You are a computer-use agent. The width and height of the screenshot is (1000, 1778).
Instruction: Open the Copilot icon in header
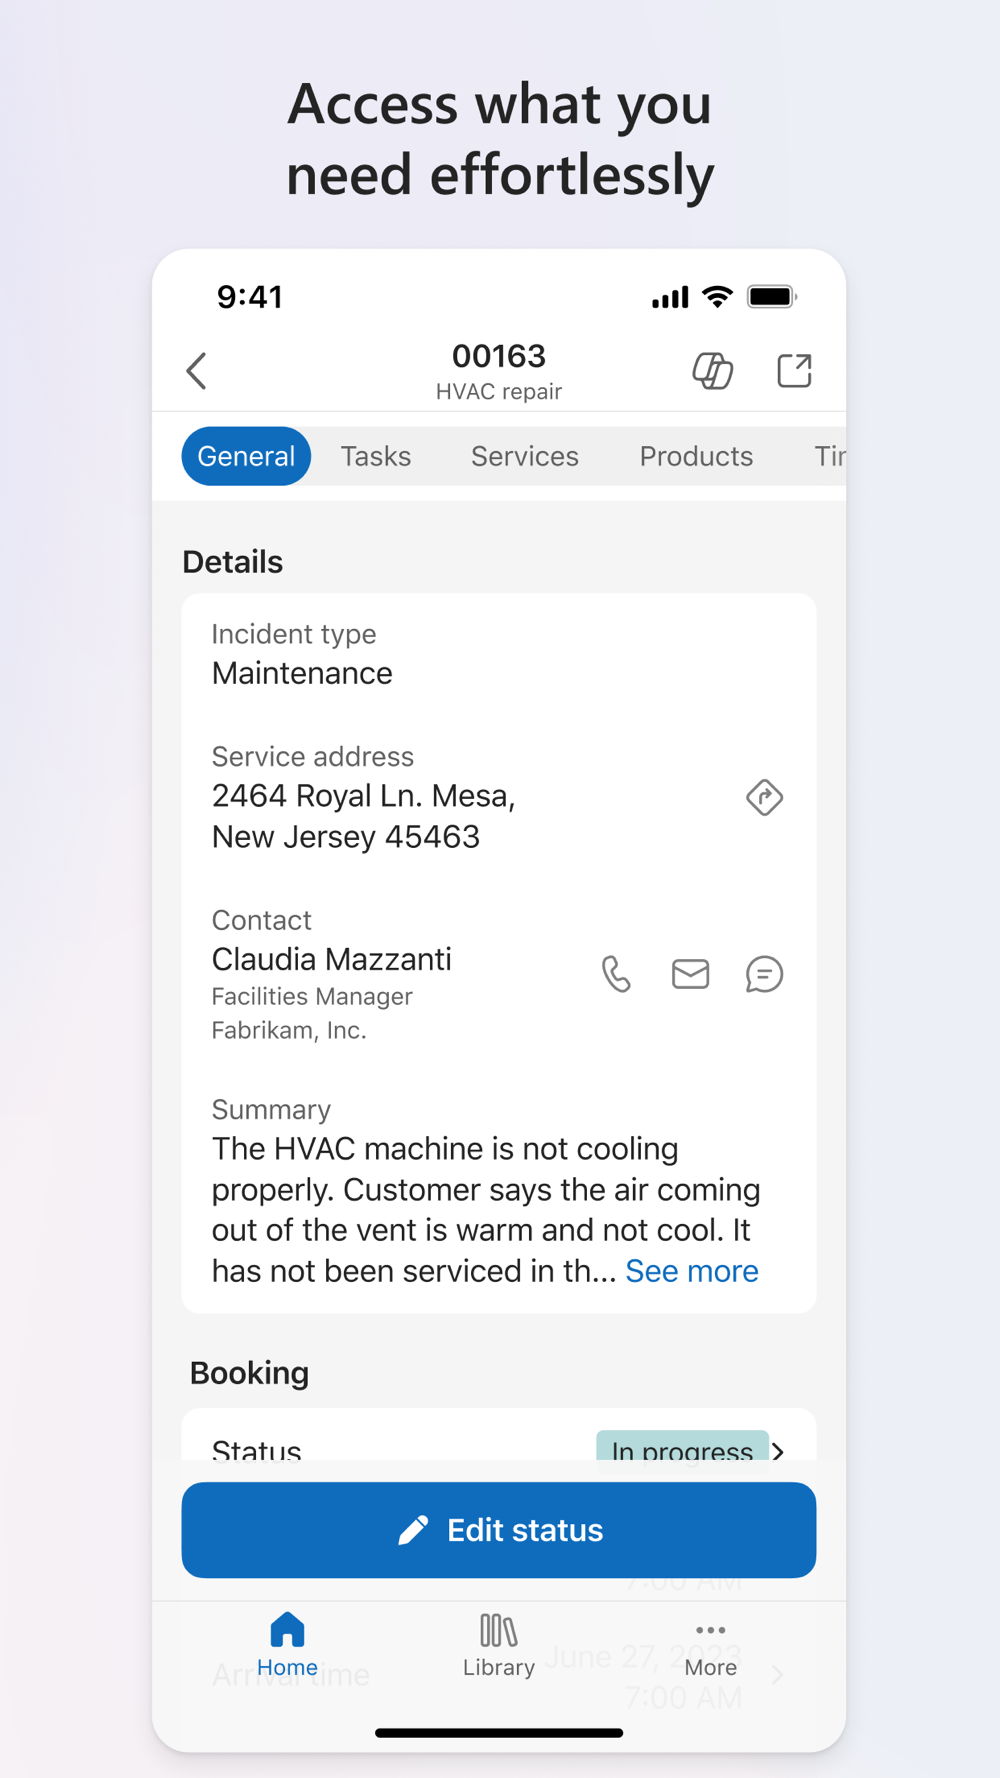pyautogui.click(x=713, y=371)
